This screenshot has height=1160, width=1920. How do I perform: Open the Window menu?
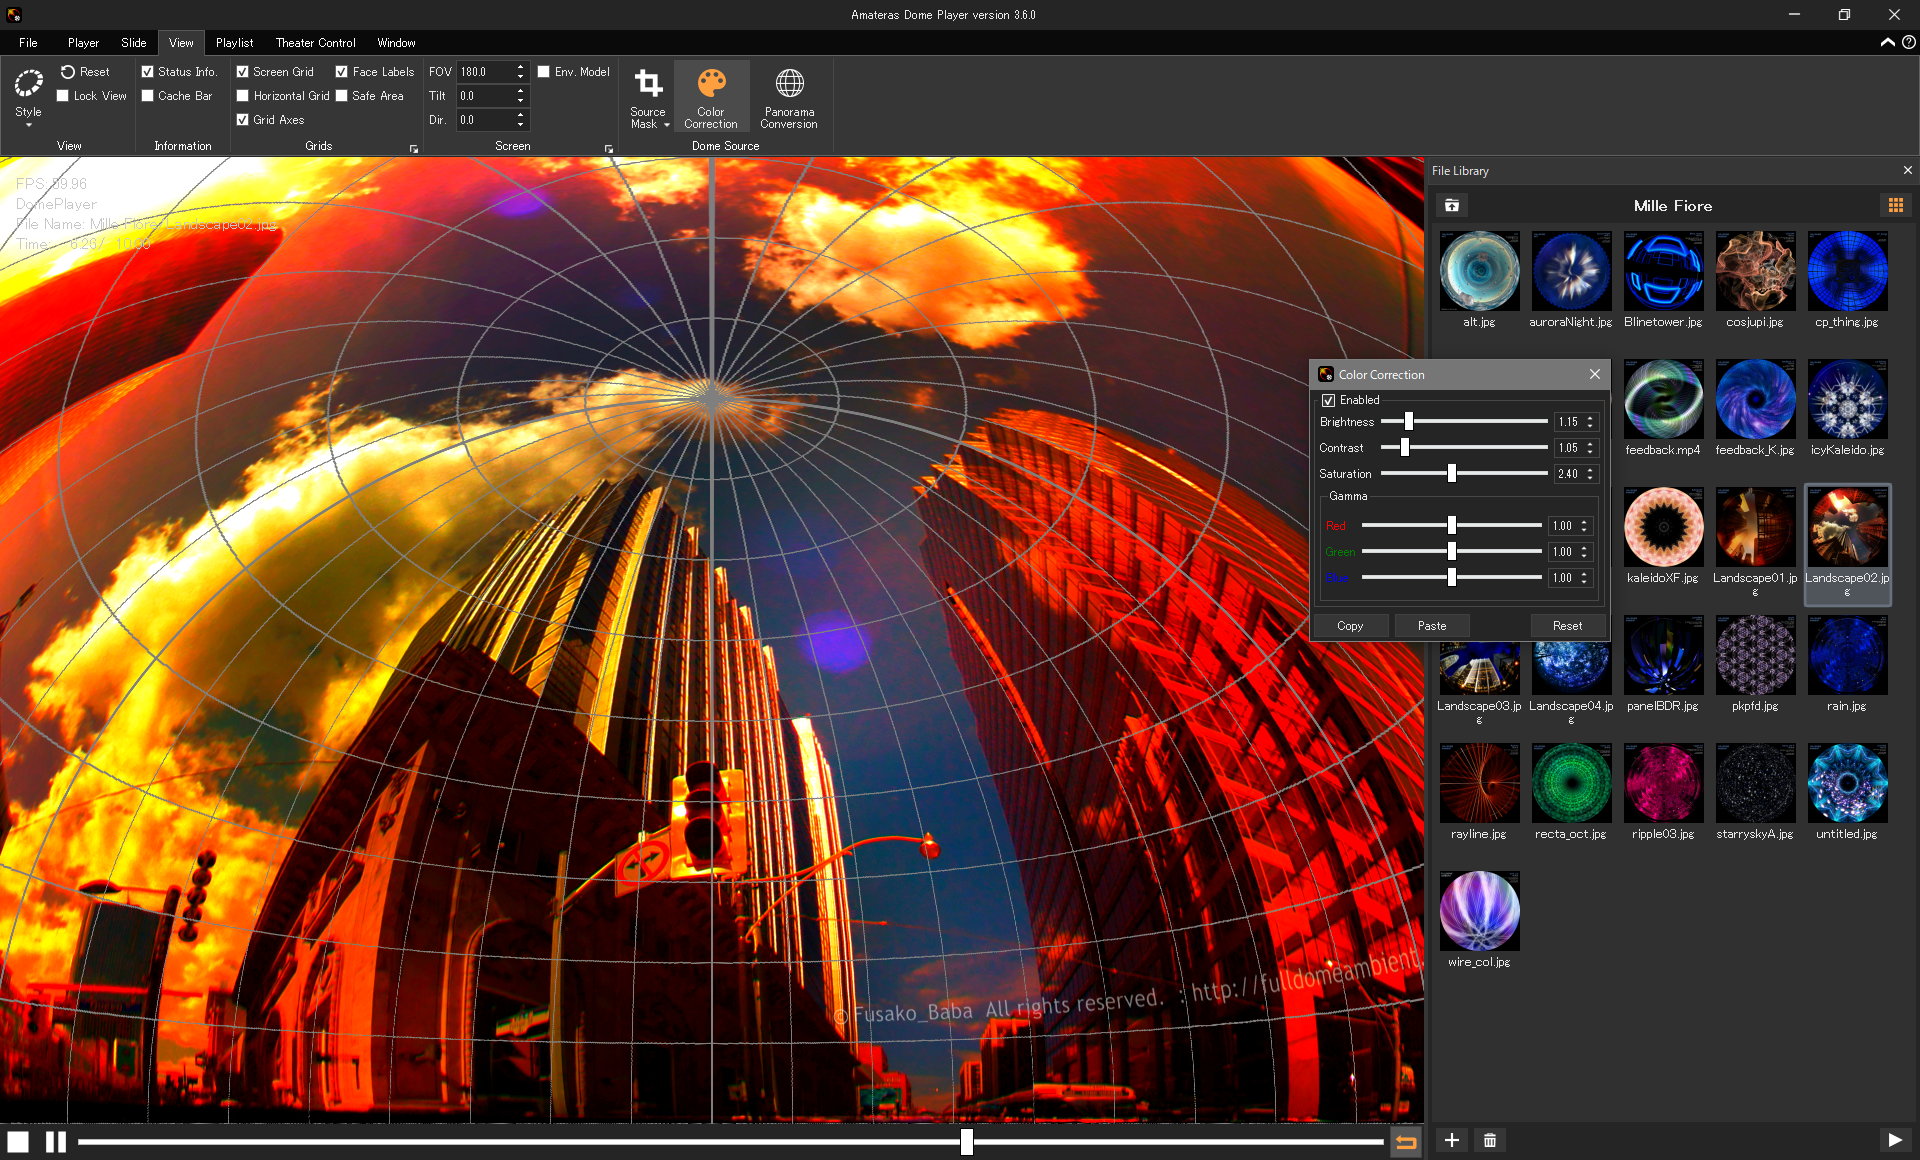pyautogui.click(x=396, y=43)
